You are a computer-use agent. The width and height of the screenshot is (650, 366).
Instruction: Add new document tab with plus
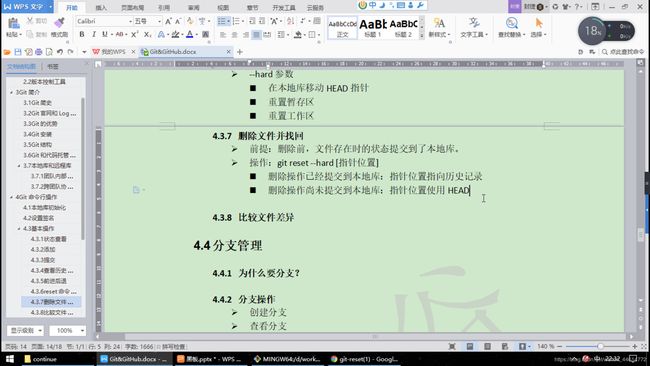click(240, 52)
